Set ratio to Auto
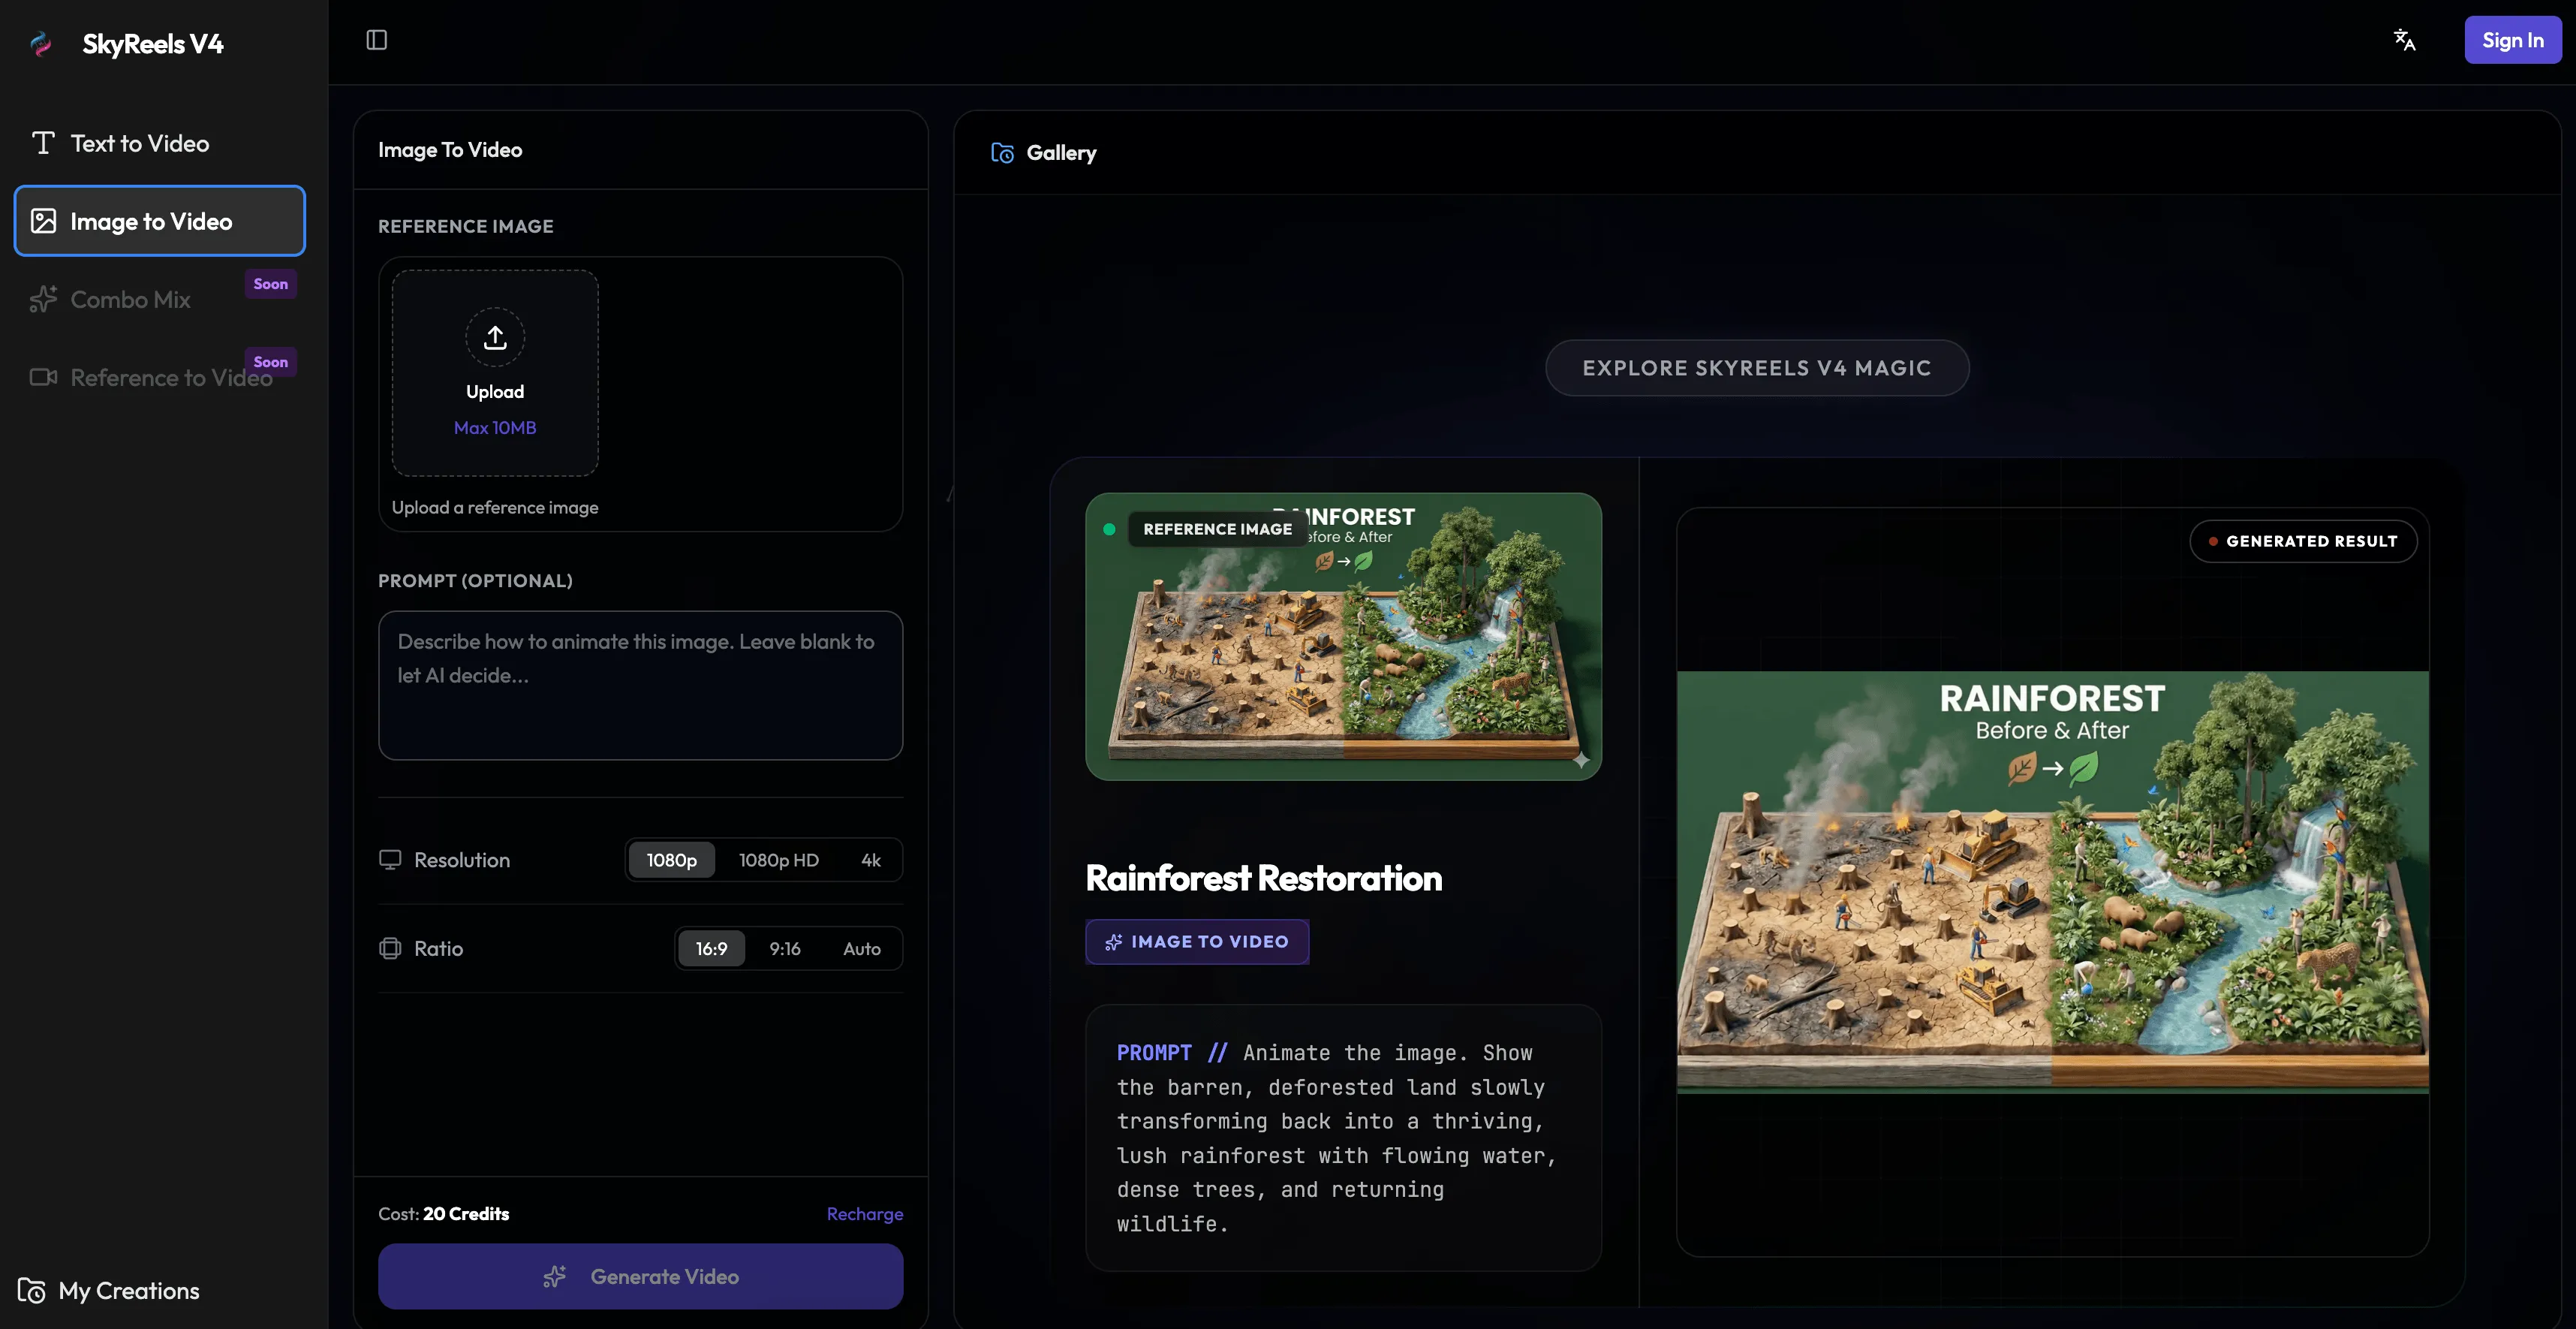This screenshot has width=2576, height=1329. tap(861, 948)
